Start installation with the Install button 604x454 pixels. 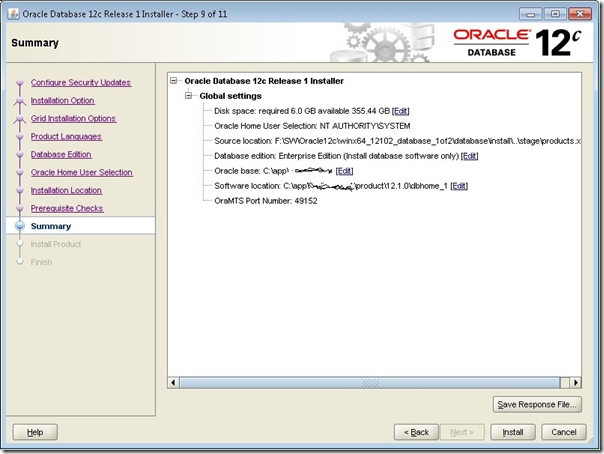513,432
